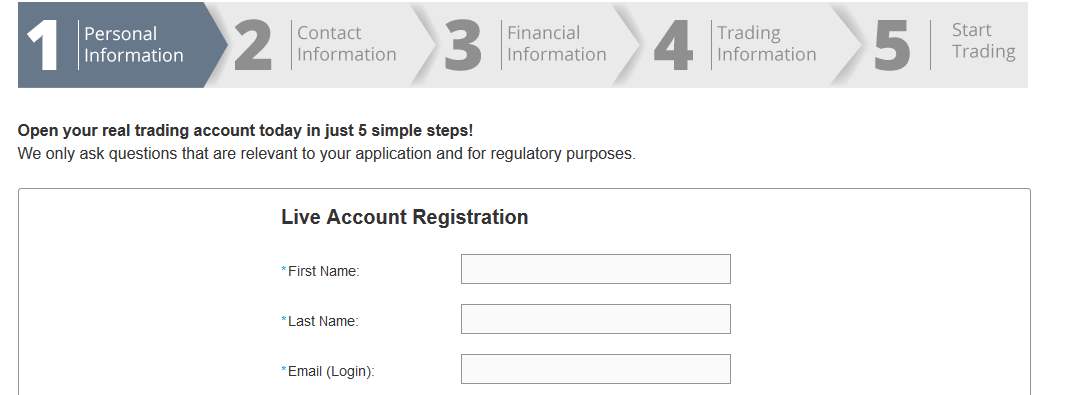This screenshot has width=1075, height=395.
Task: Click inside the Email (Login) field
Action: [596, 369]
